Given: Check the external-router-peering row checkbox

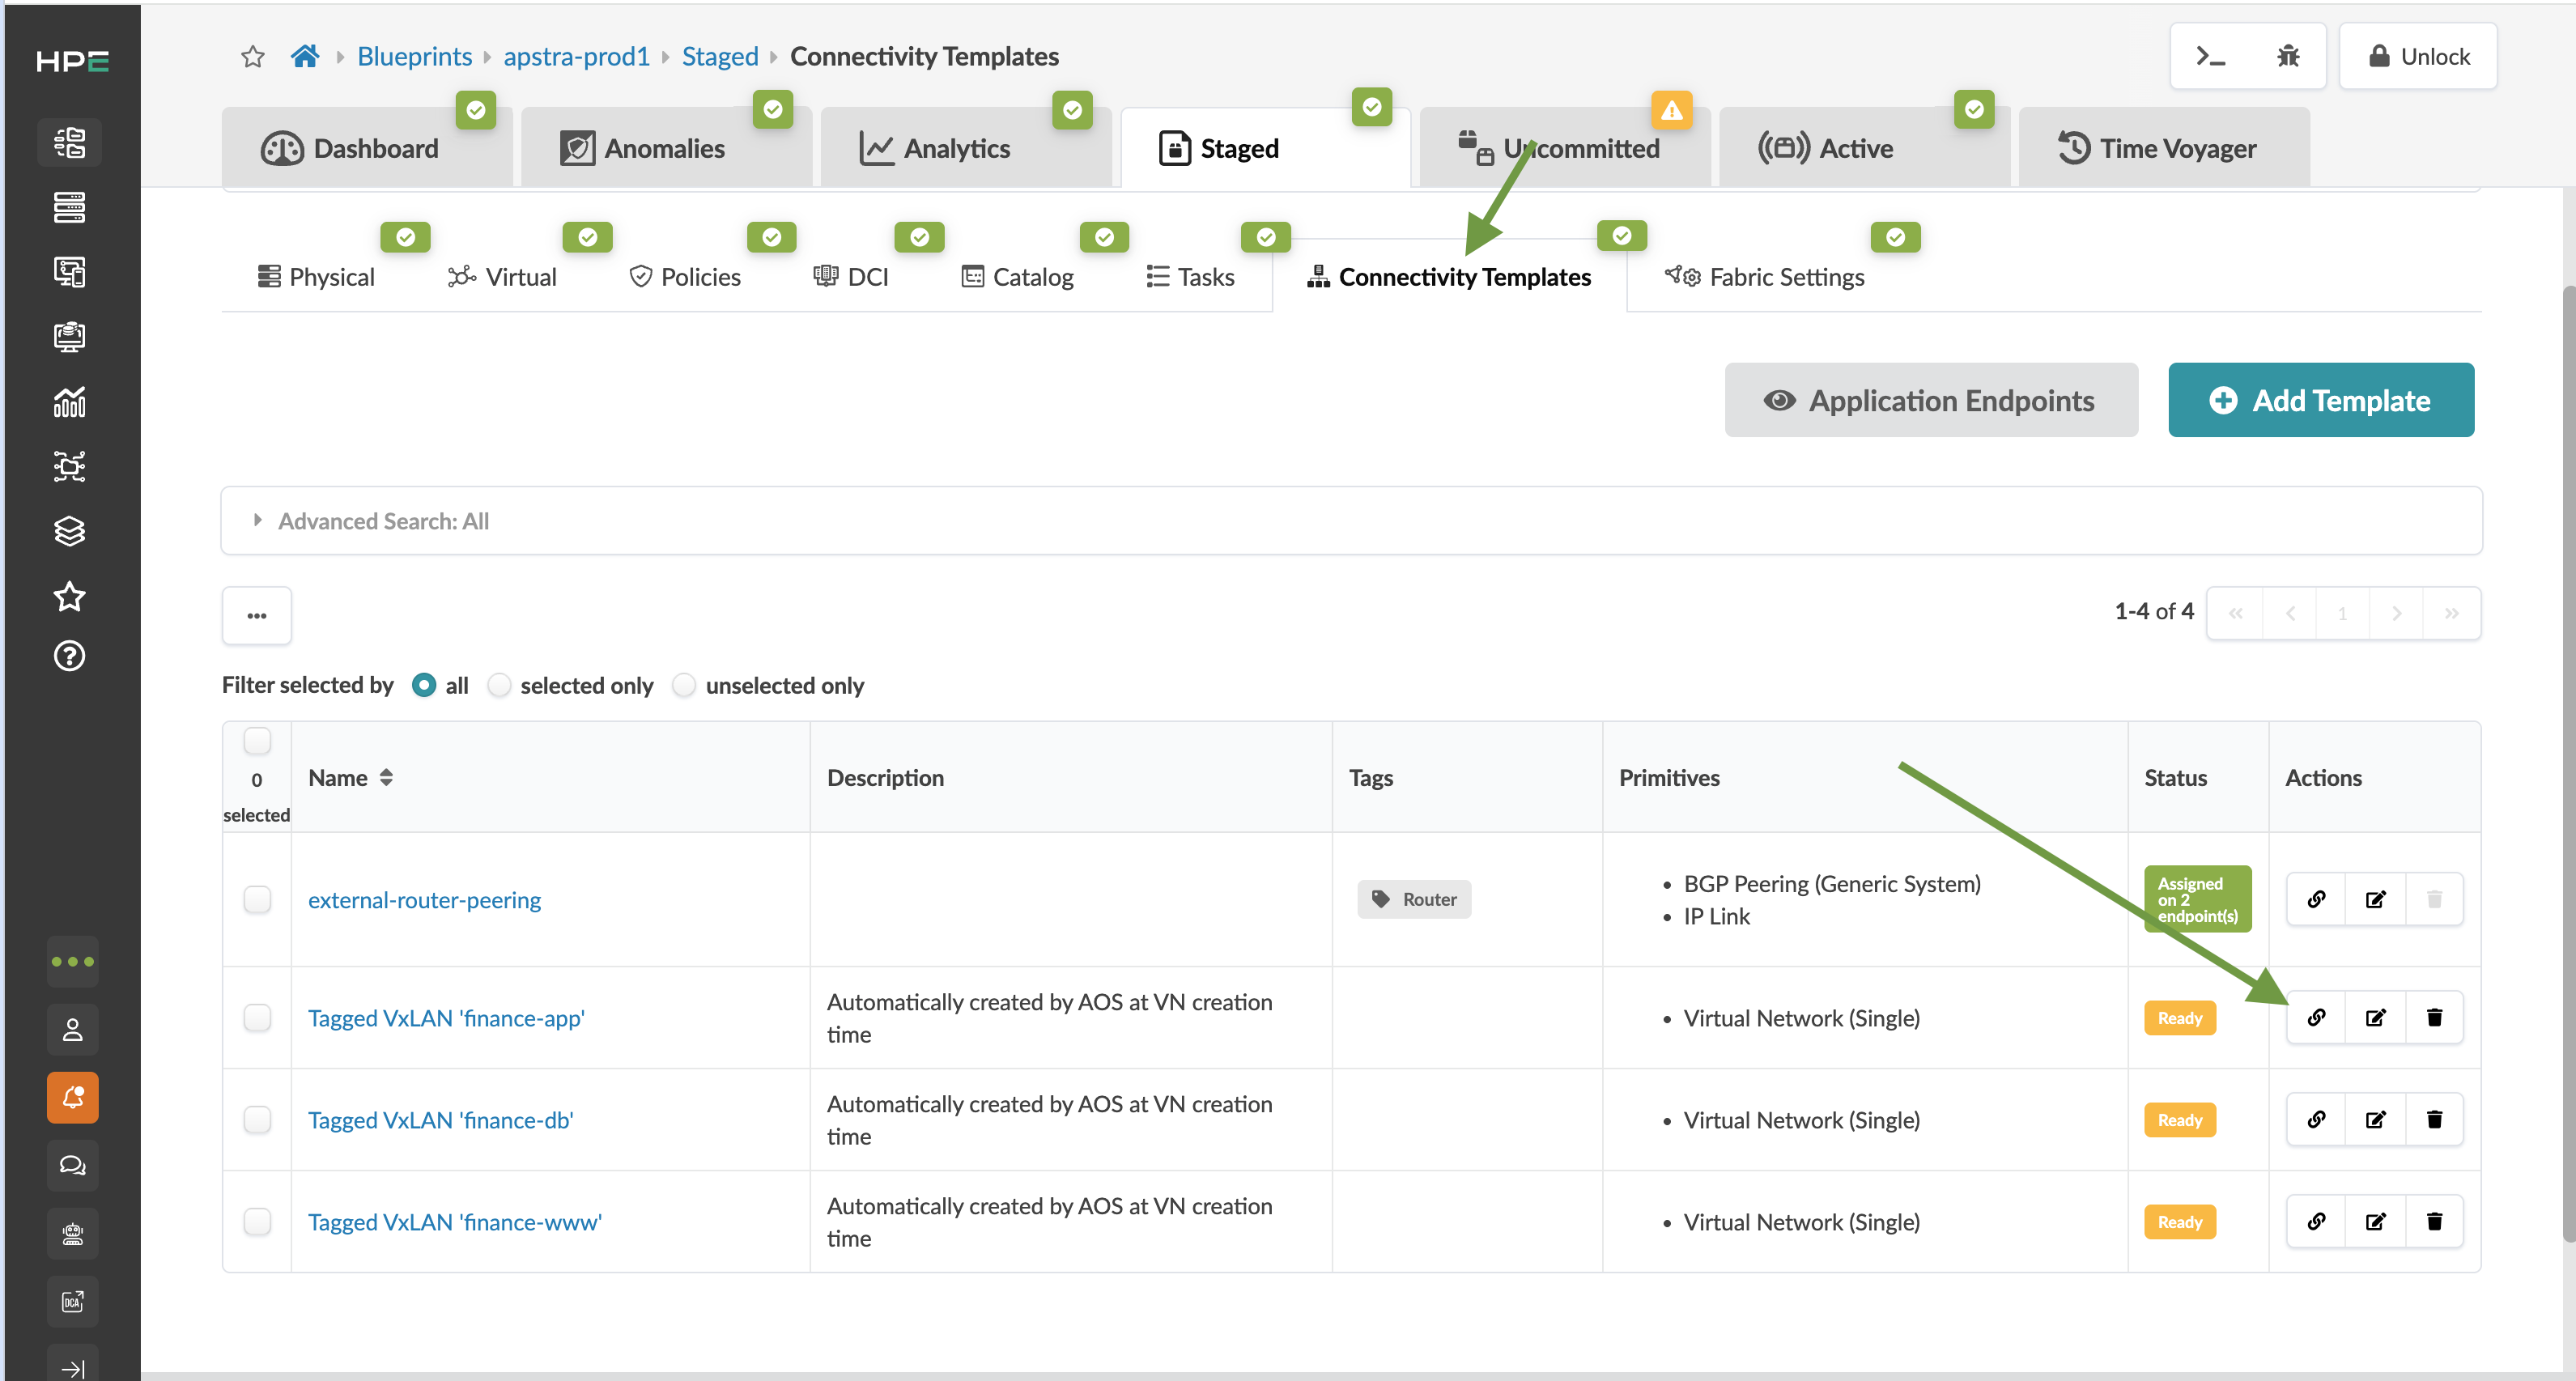Looking at the screenshot, I should (257, 900).
